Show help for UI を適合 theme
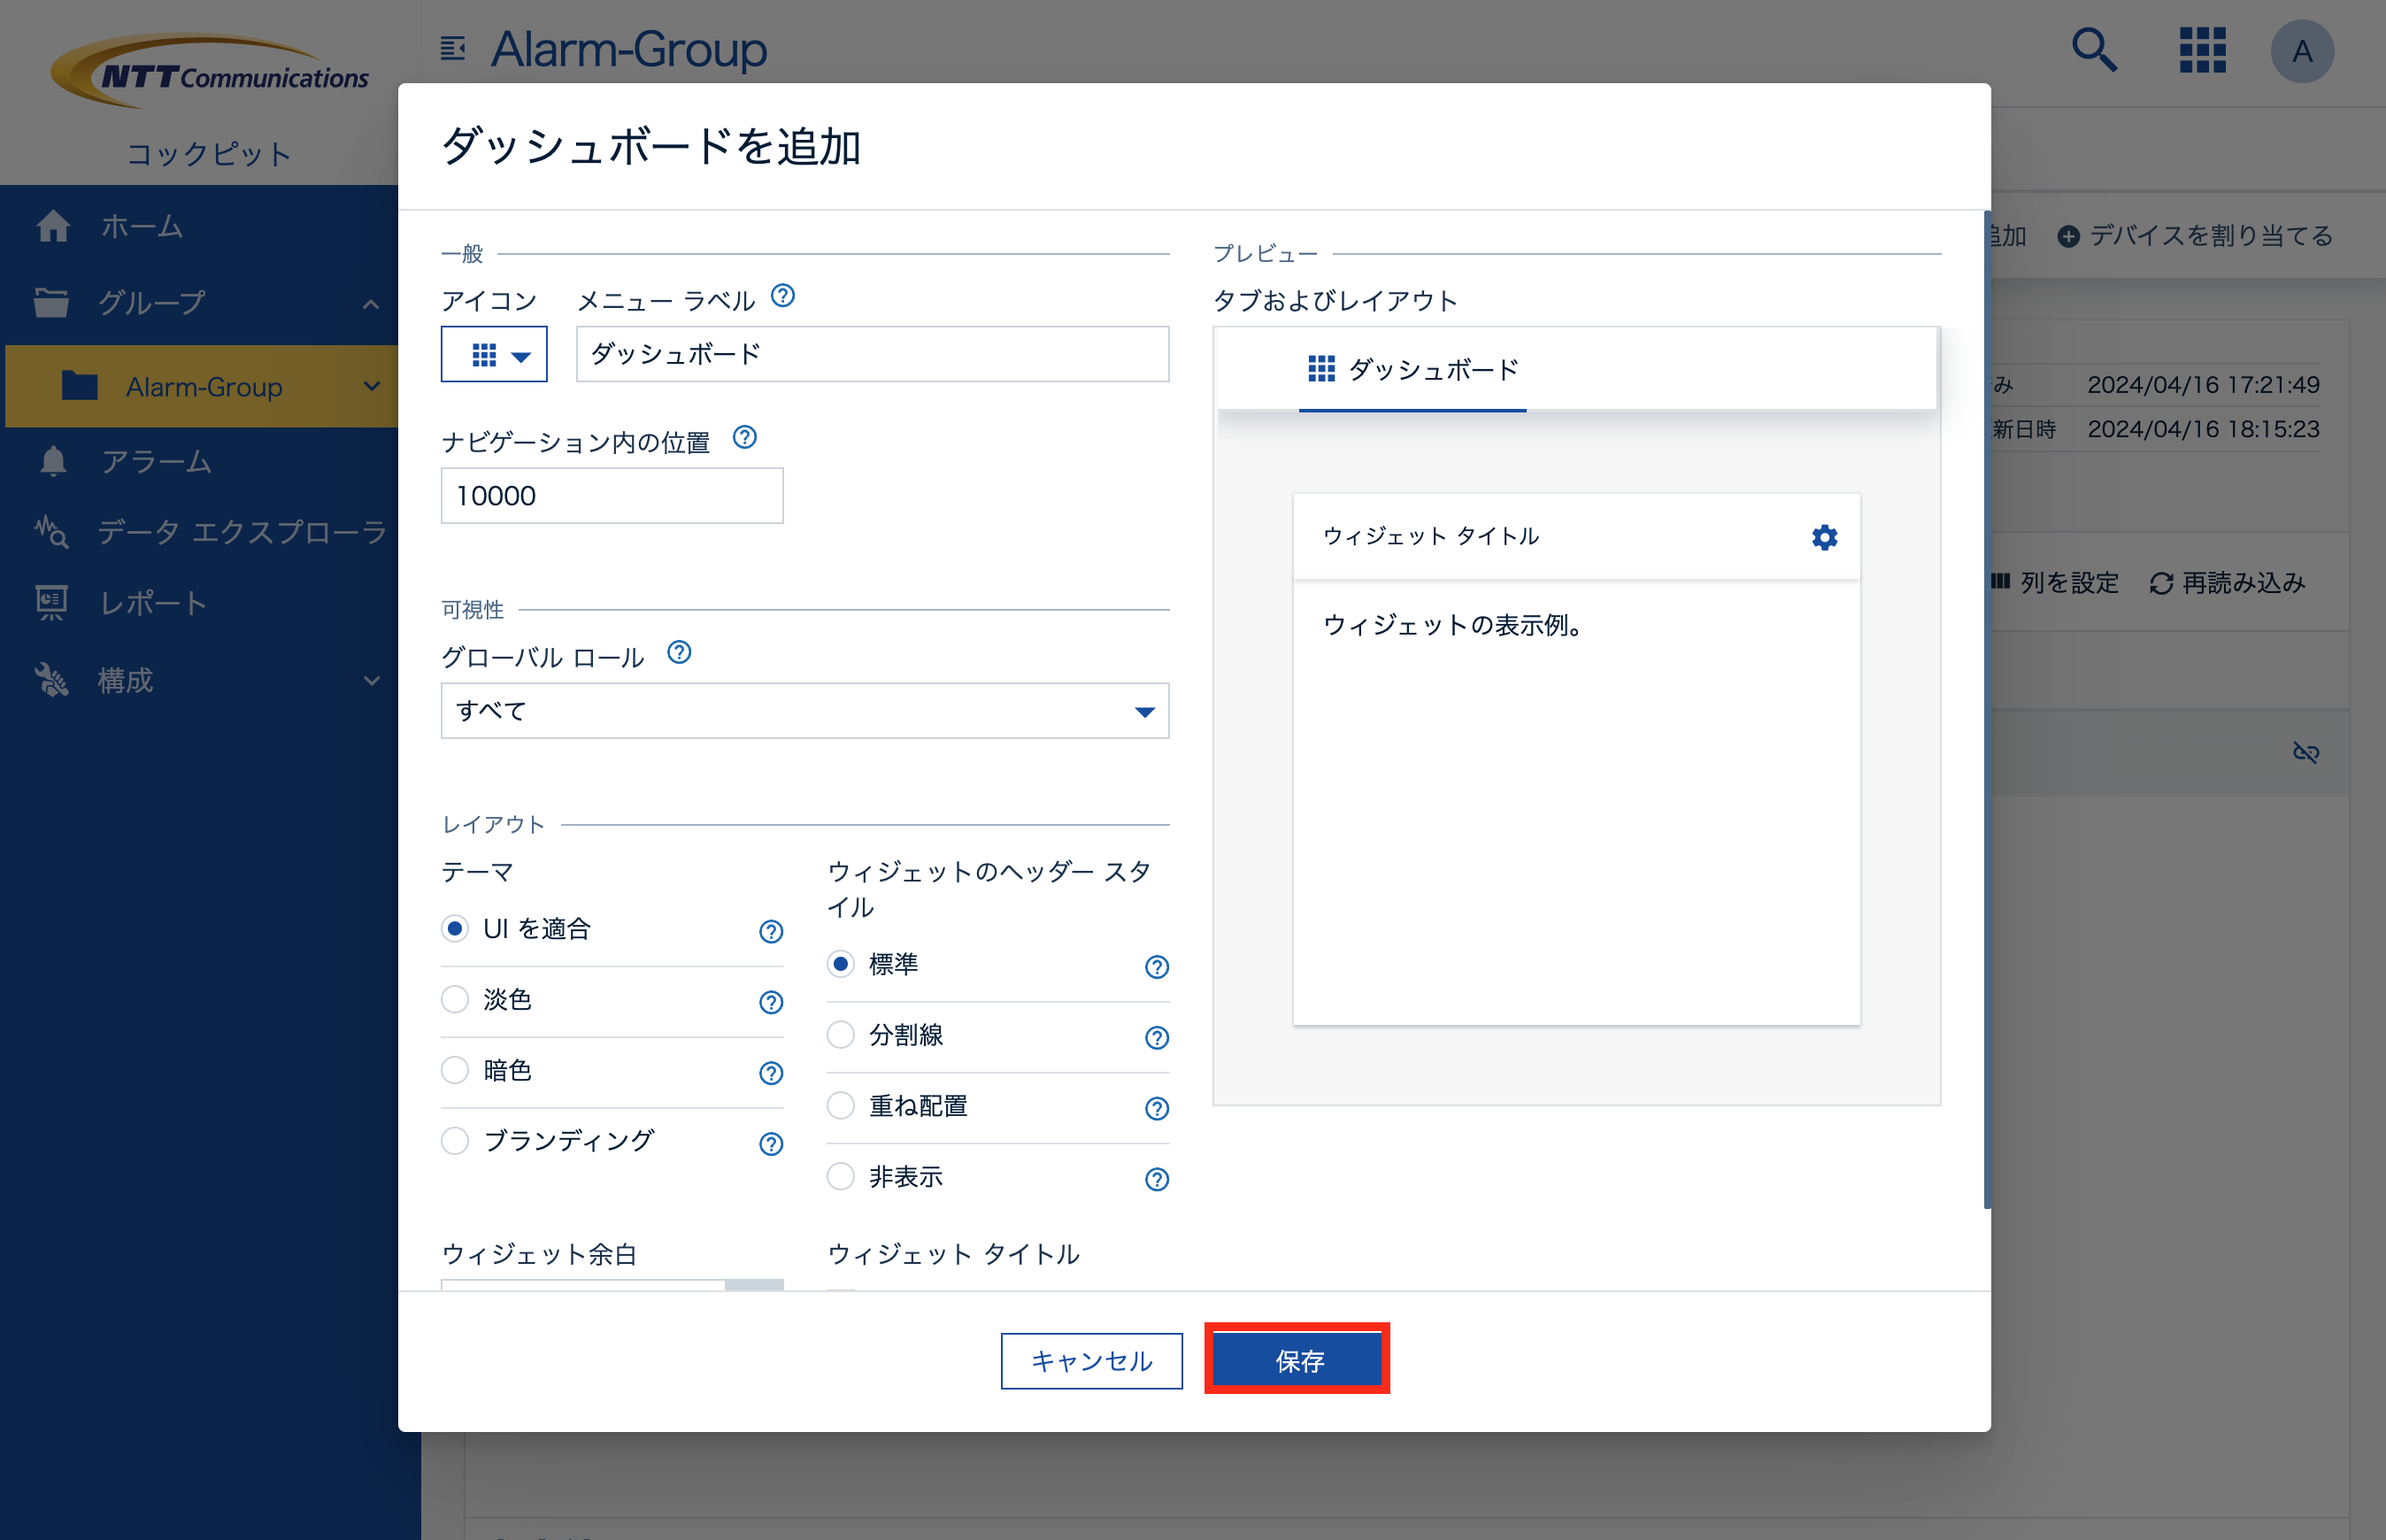 click(x=770, y=931)
